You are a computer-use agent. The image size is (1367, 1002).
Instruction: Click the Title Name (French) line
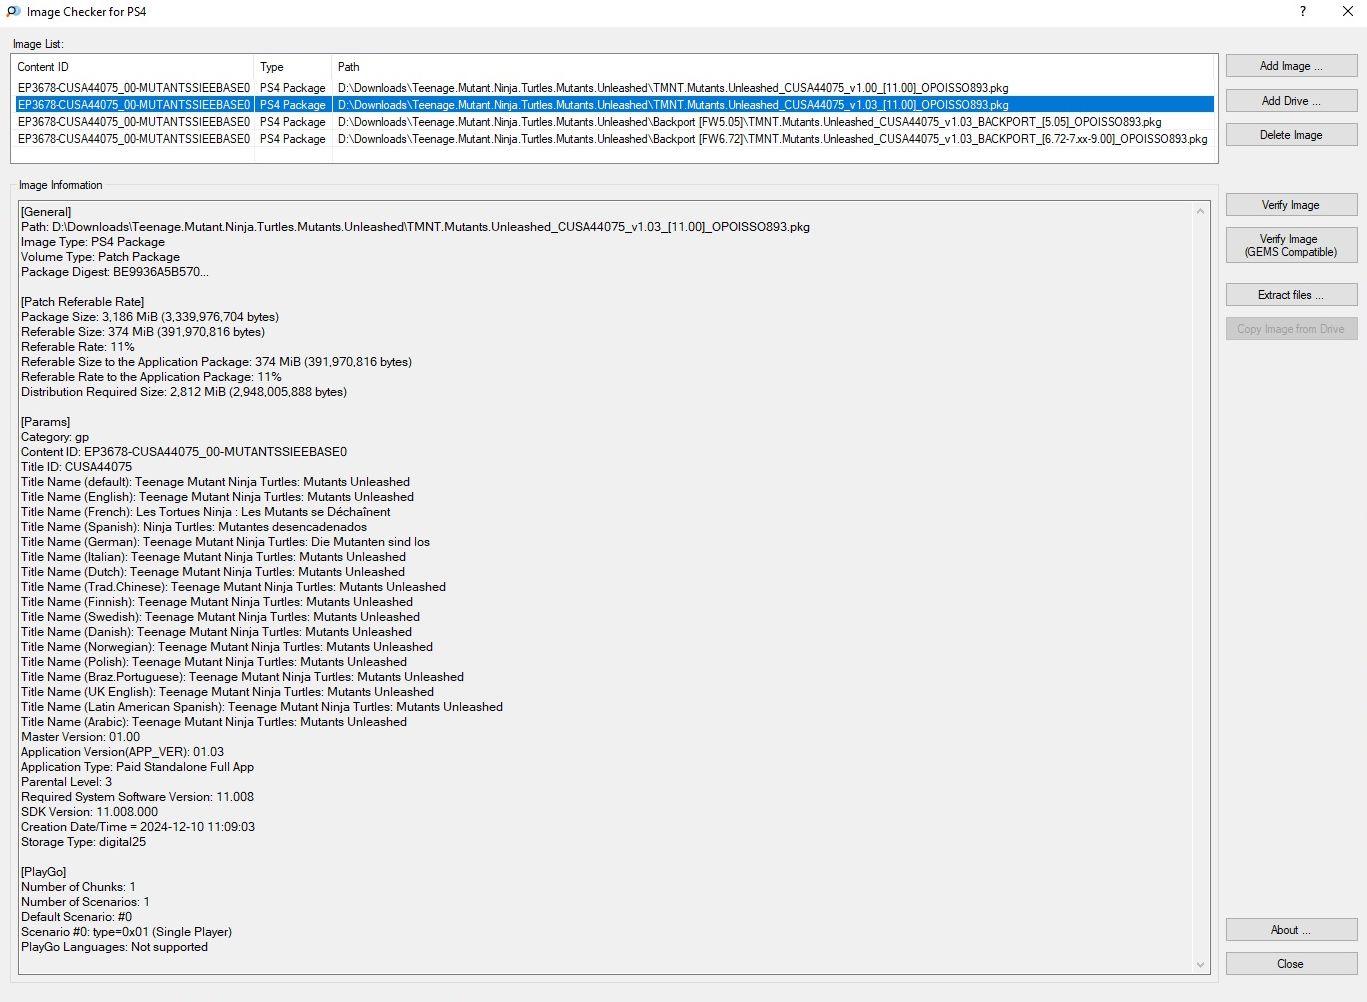coord(206,512)
